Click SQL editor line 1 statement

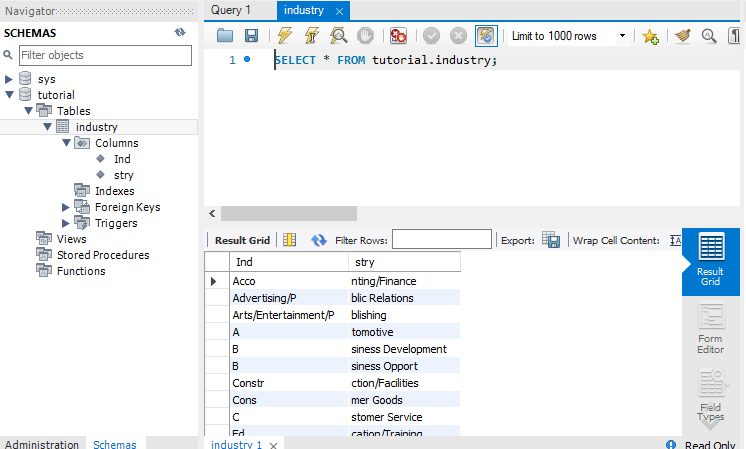386,60
